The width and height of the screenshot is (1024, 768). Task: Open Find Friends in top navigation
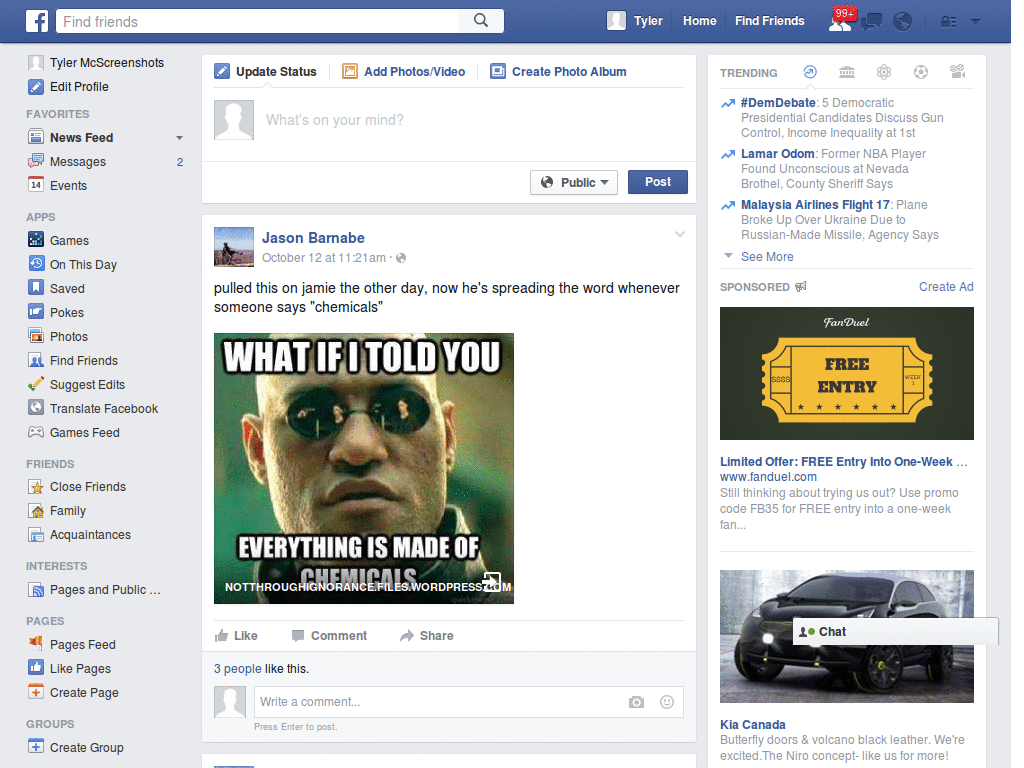coord(769,21)
